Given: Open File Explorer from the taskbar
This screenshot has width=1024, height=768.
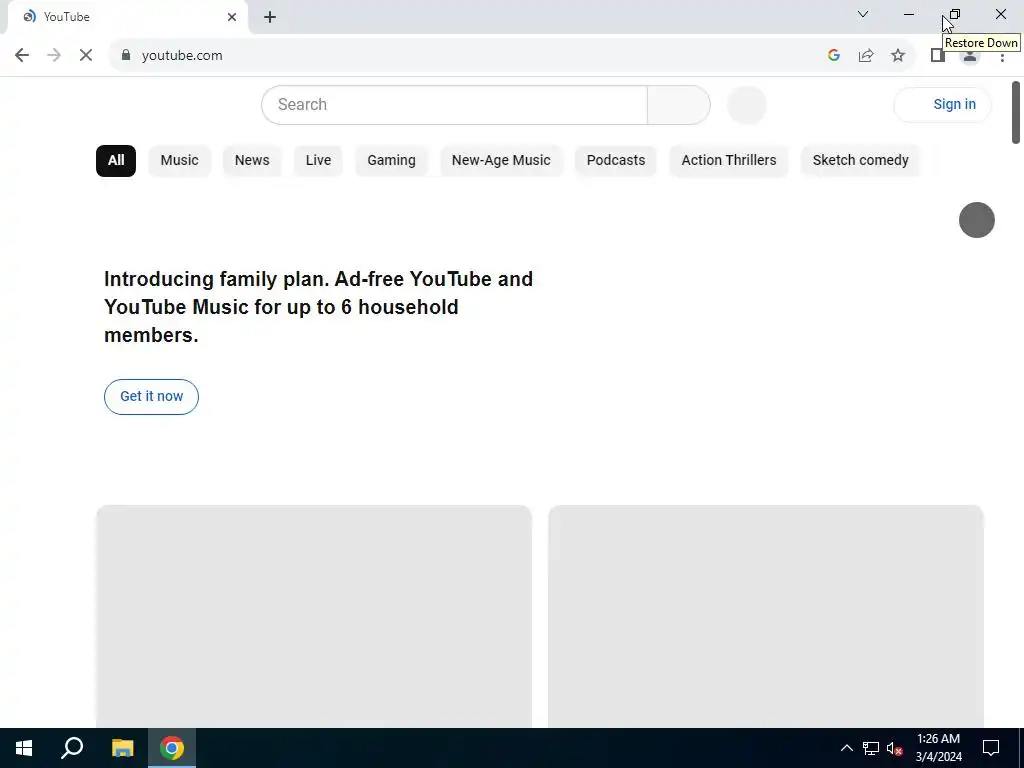Looking at the screenshot, I should (x=122, y=748).
